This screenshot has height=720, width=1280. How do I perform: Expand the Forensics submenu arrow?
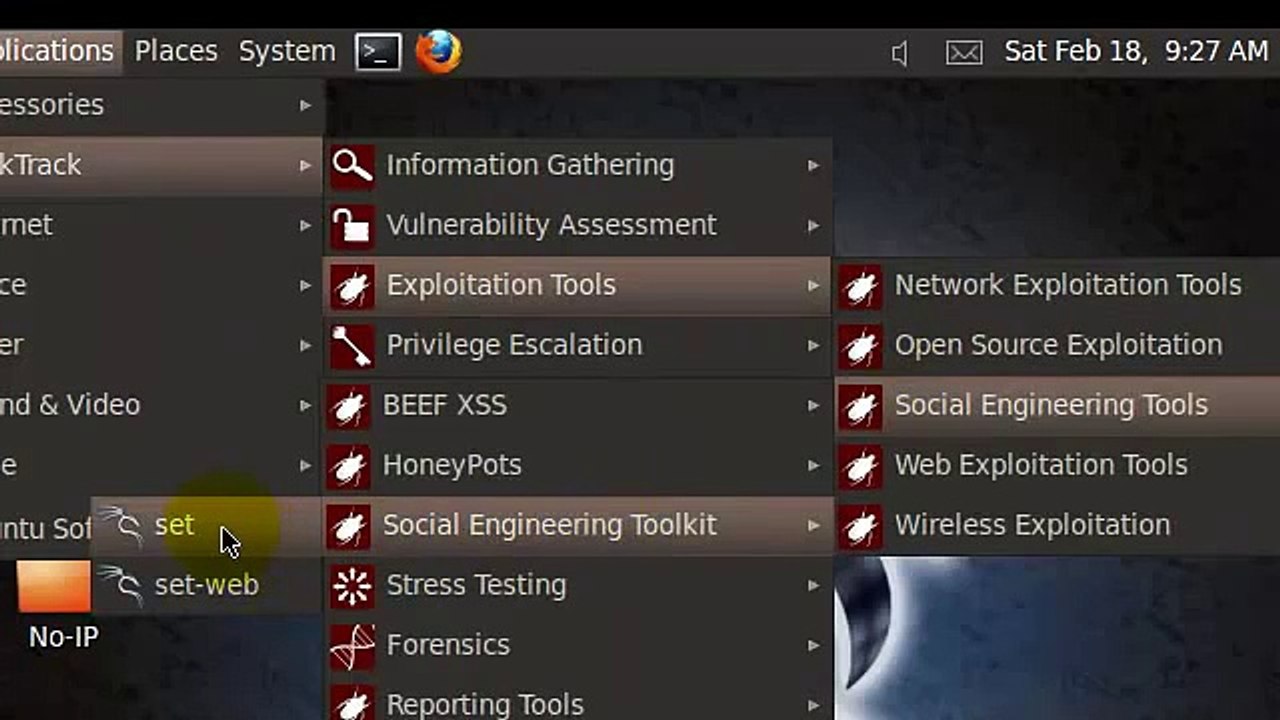tap(814, 645)
